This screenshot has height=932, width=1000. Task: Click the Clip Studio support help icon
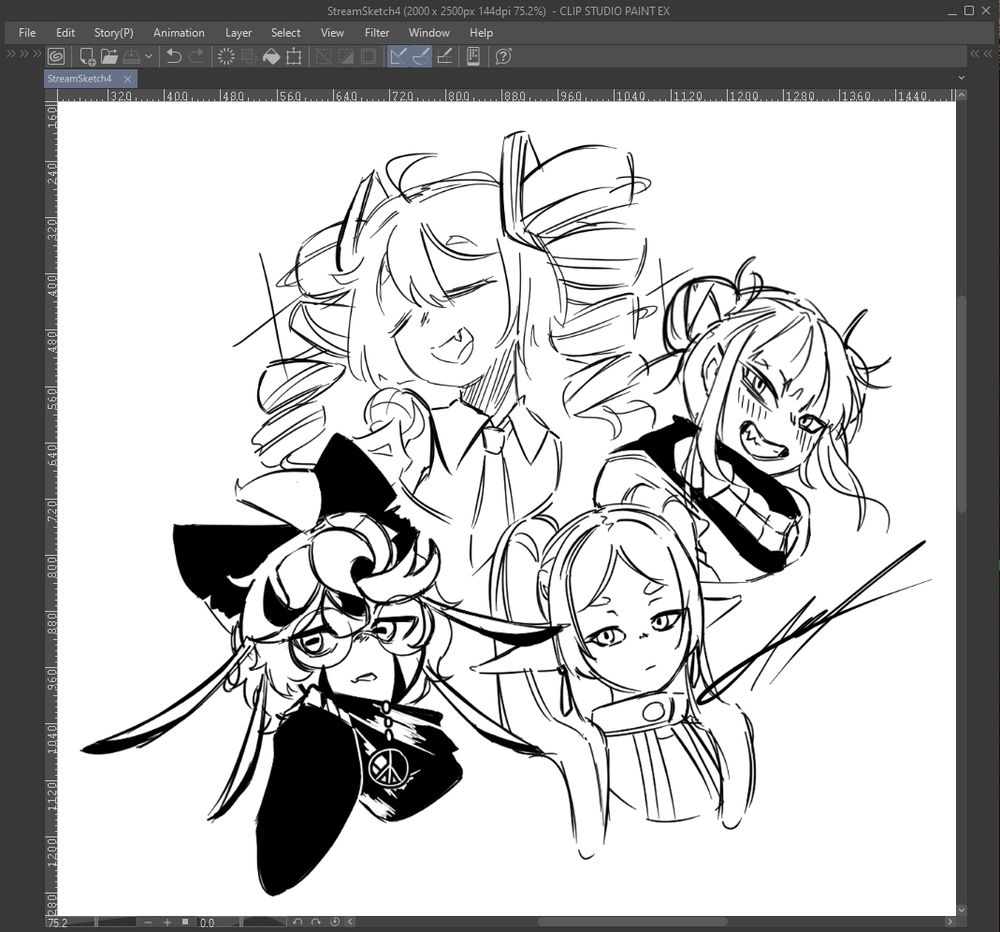click(x=503, y=57)
